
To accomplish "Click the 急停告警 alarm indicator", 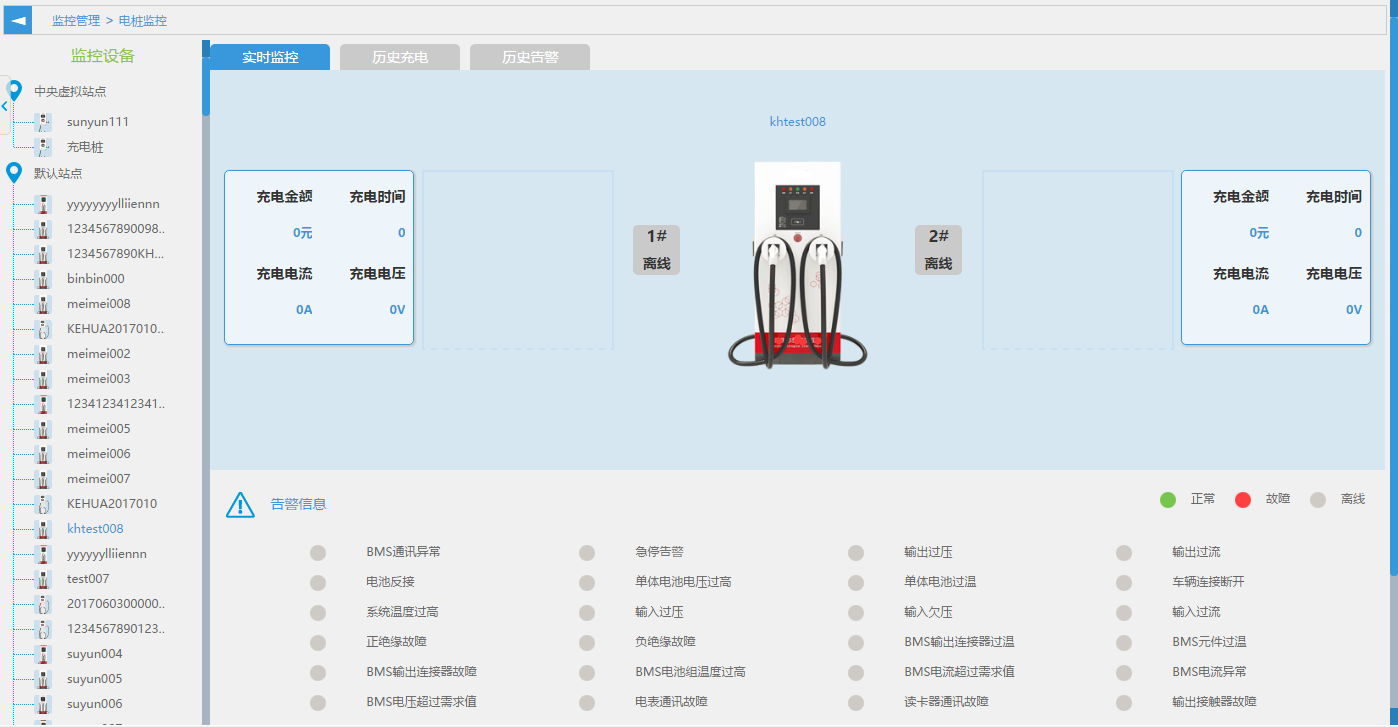I will pyautogui.click(x=587, y=552).
